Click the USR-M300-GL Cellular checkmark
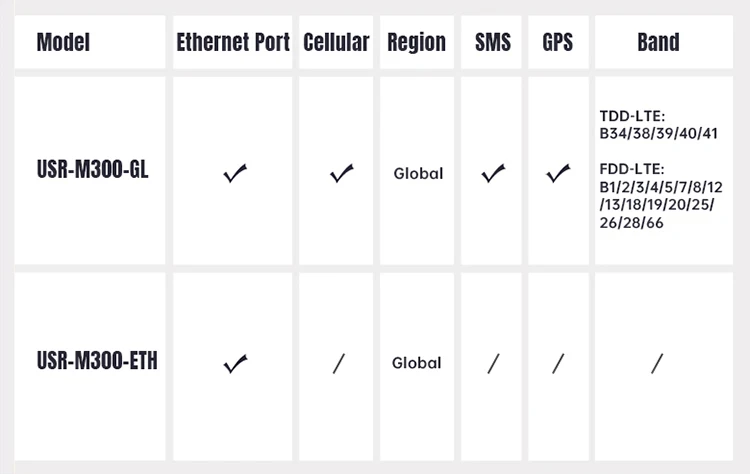Viewport: 750px width, 474px height. [x=342, y=174]
